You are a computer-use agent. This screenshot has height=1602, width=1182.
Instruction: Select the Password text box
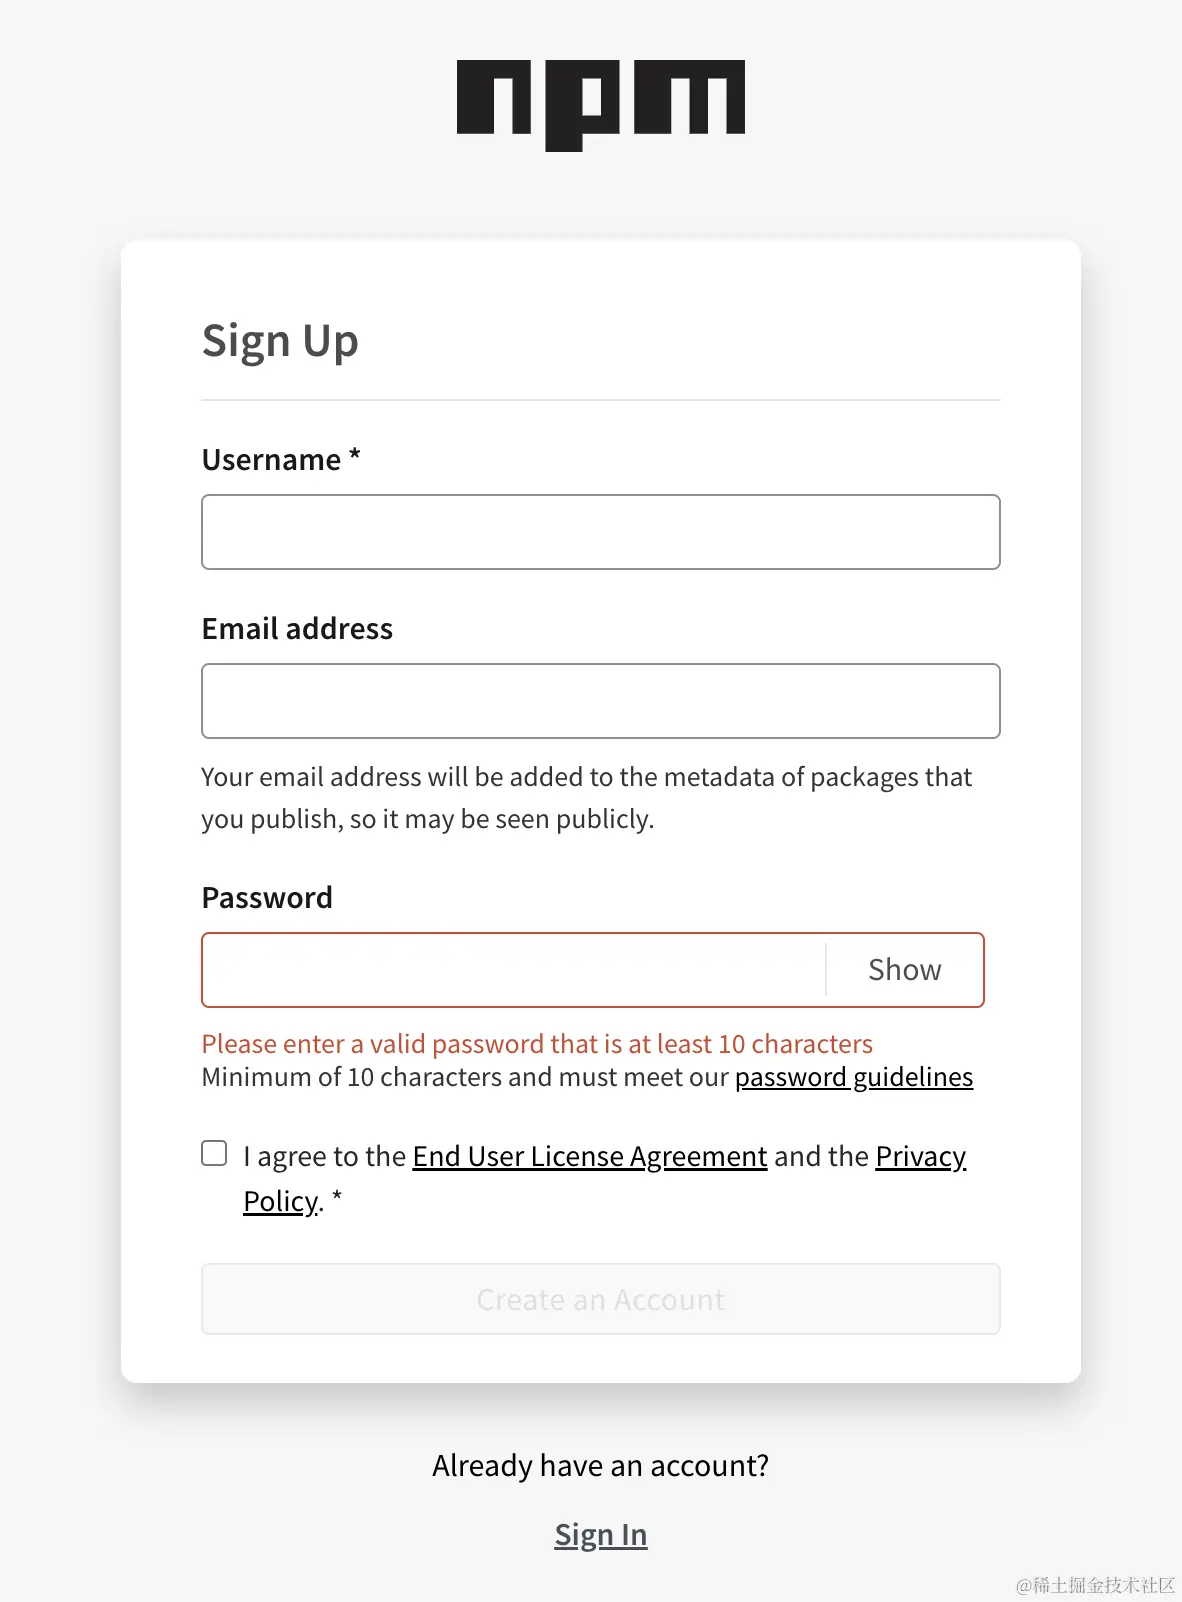click(x=514, y=970)
